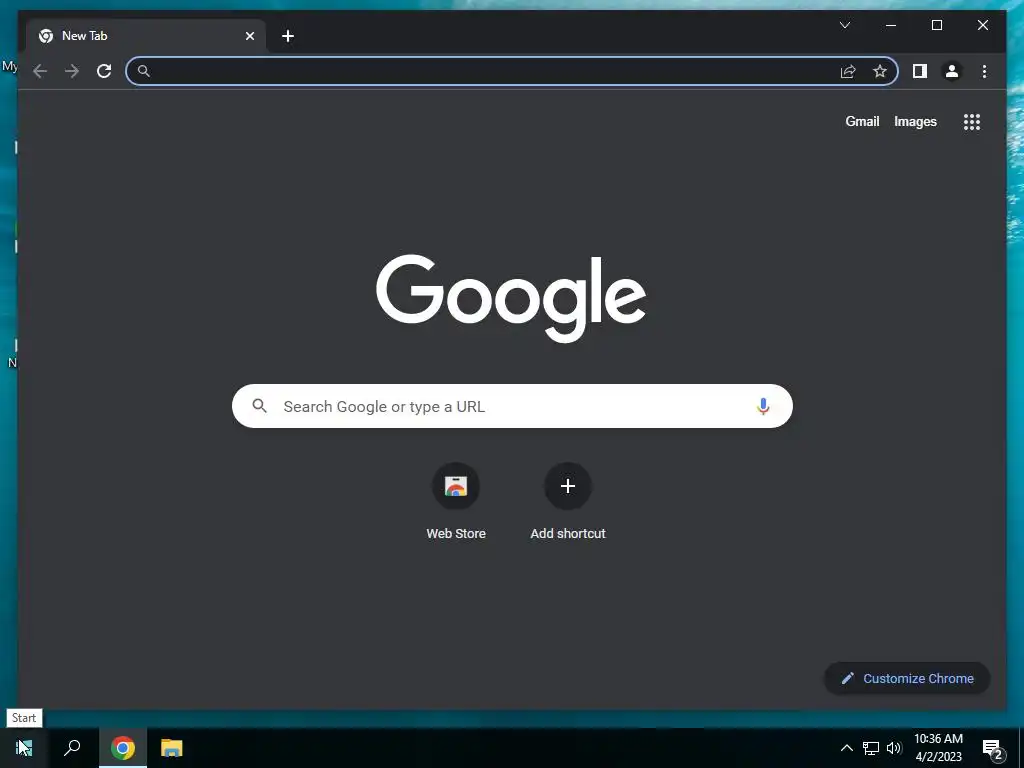This screenshot has height=768, width=1024.
Task: Open taskbar search magnifier
Action: pyautogui.click(x=72, y=748)
